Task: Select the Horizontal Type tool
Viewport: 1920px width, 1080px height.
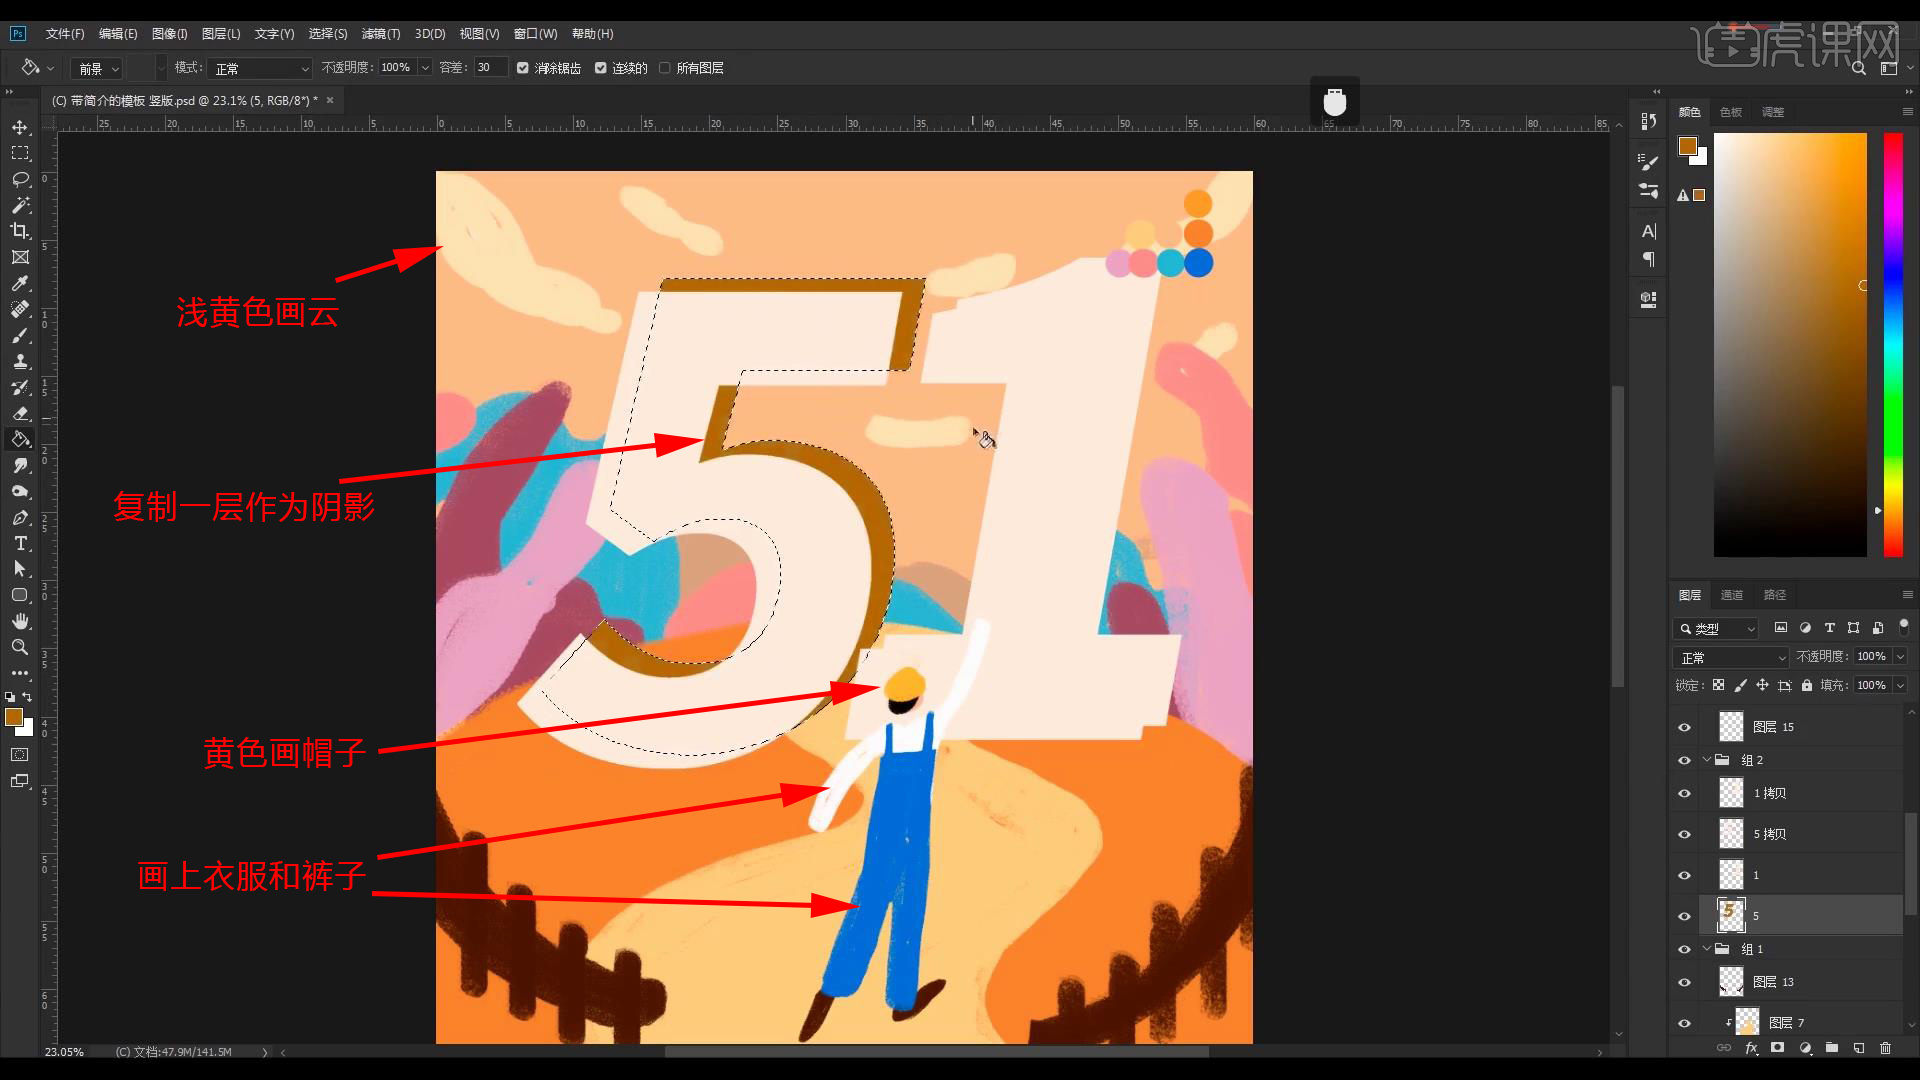Action: pos(20,544)
